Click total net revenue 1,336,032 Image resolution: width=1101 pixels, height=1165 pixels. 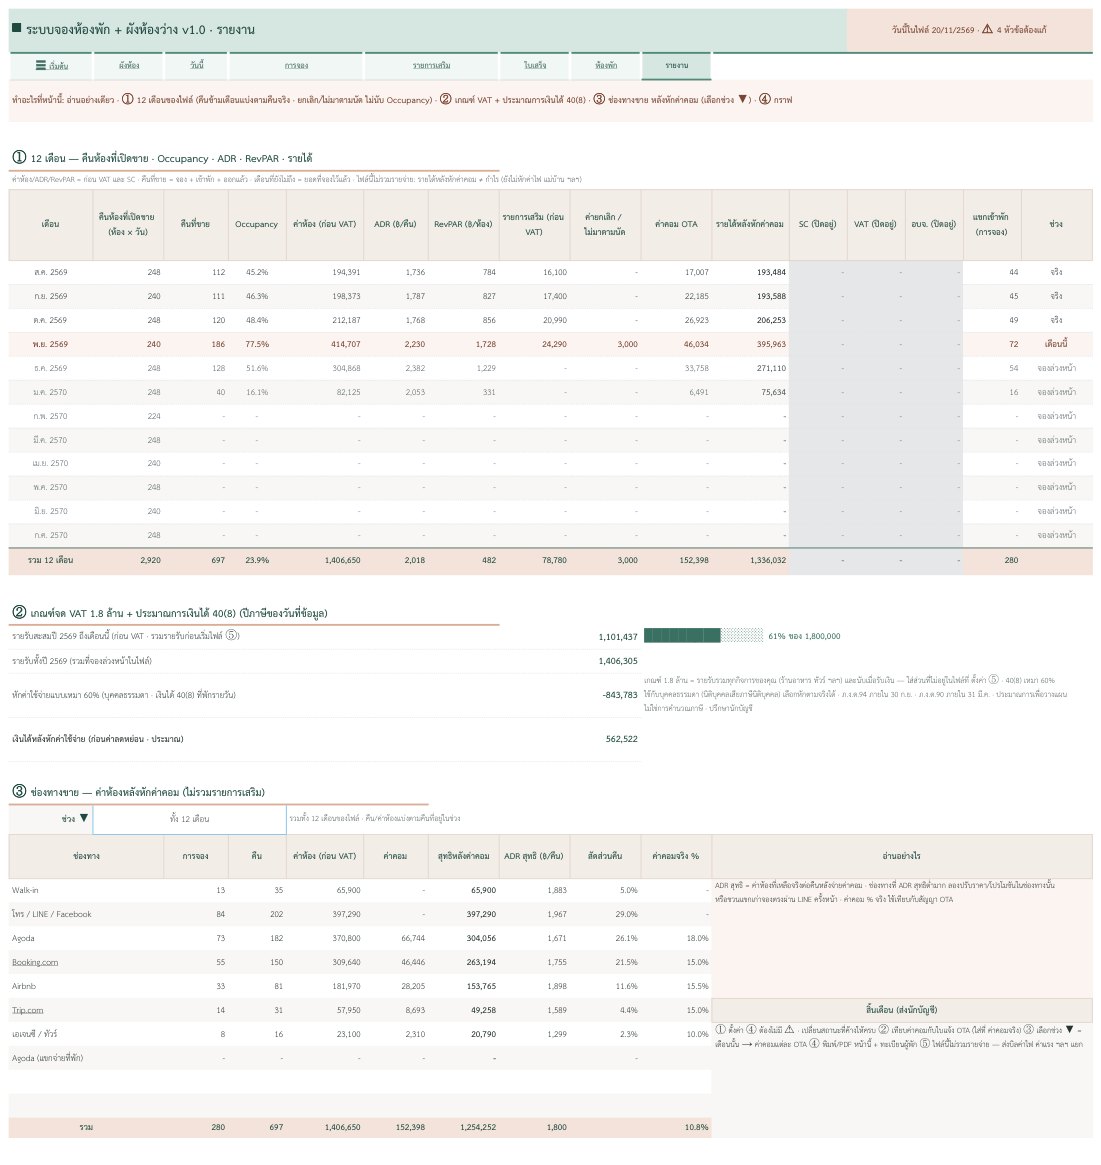(767, 561)
